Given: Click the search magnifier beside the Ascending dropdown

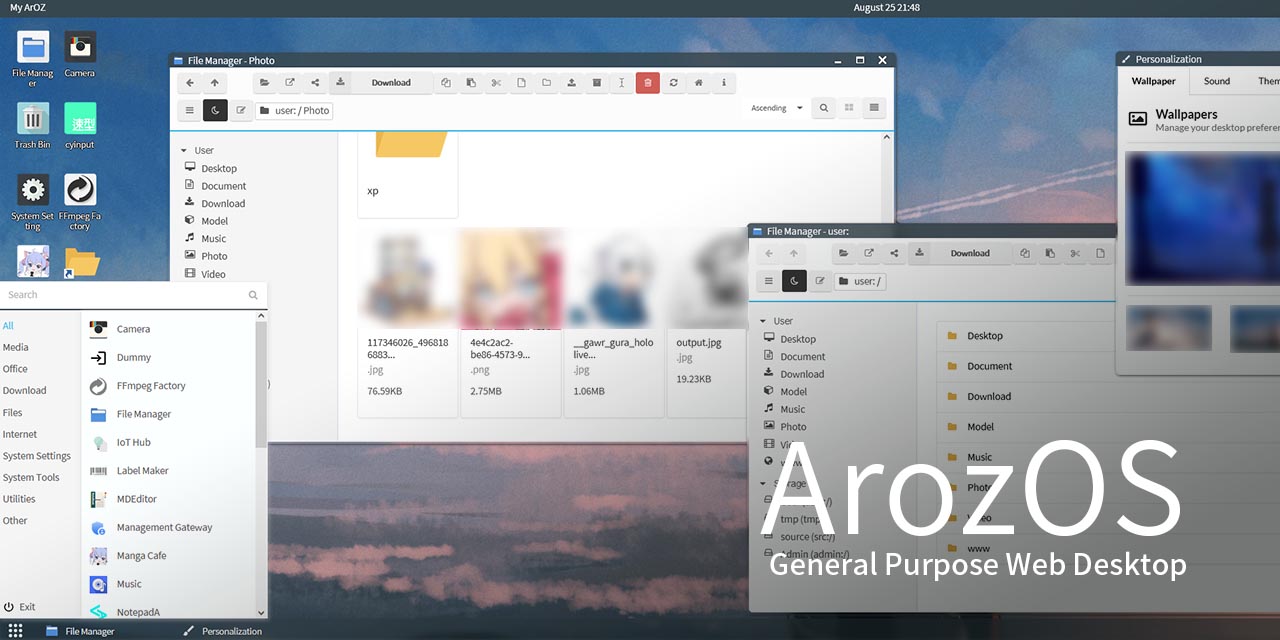Looking at the screenshot, I should (823, 108).
